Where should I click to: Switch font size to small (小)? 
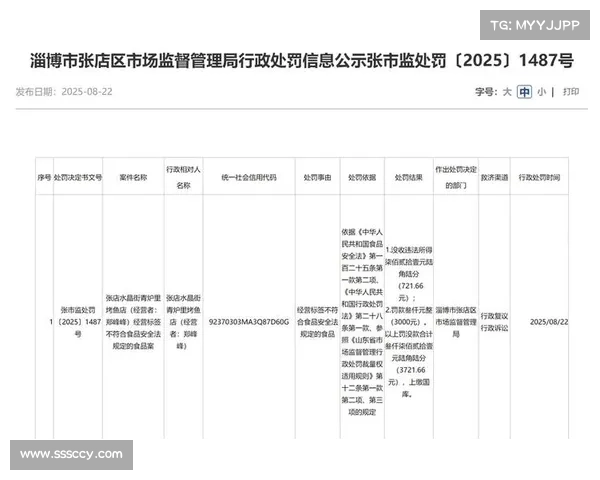point(541,91)
